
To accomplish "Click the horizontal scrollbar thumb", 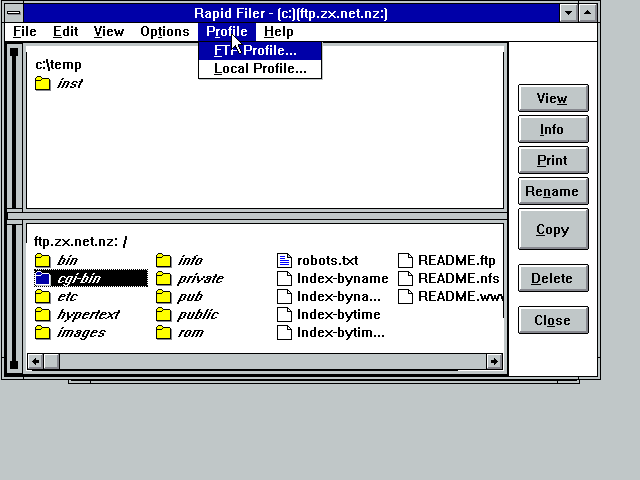I will [x=51, y=361].
